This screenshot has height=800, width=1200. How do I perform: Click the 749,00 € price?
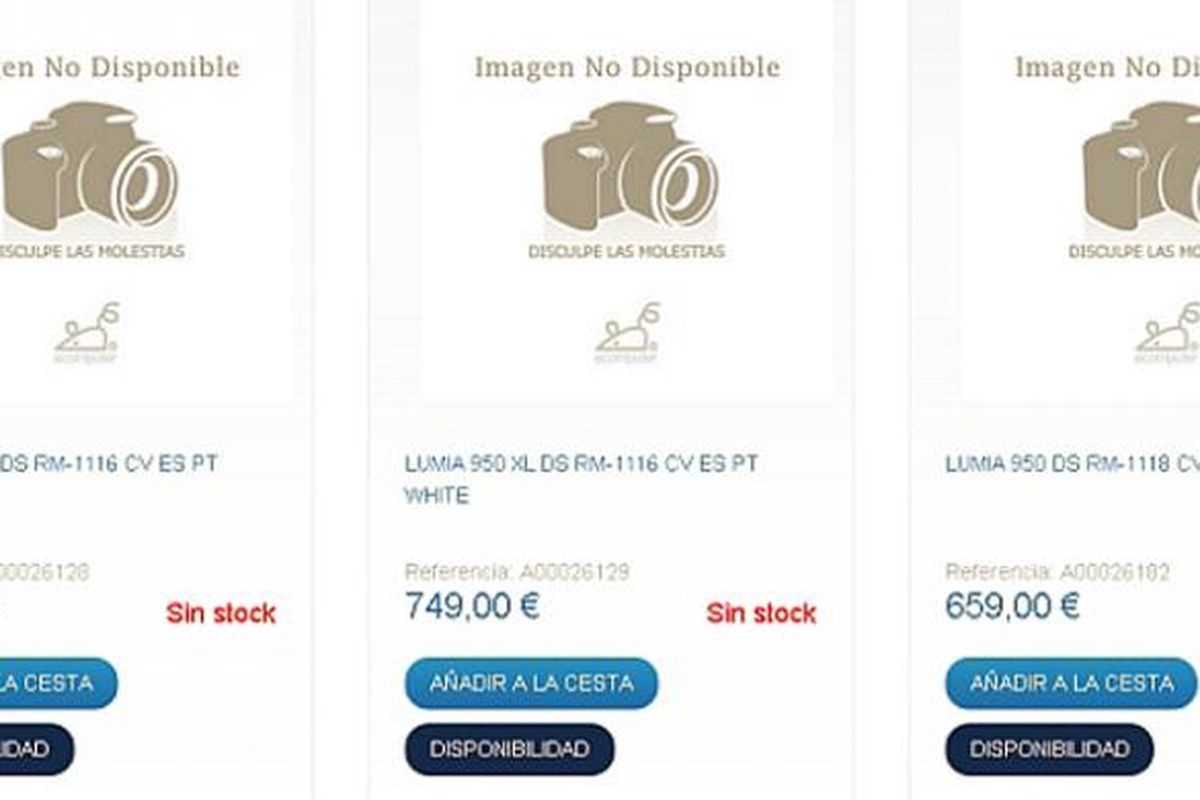pos(472,606)
